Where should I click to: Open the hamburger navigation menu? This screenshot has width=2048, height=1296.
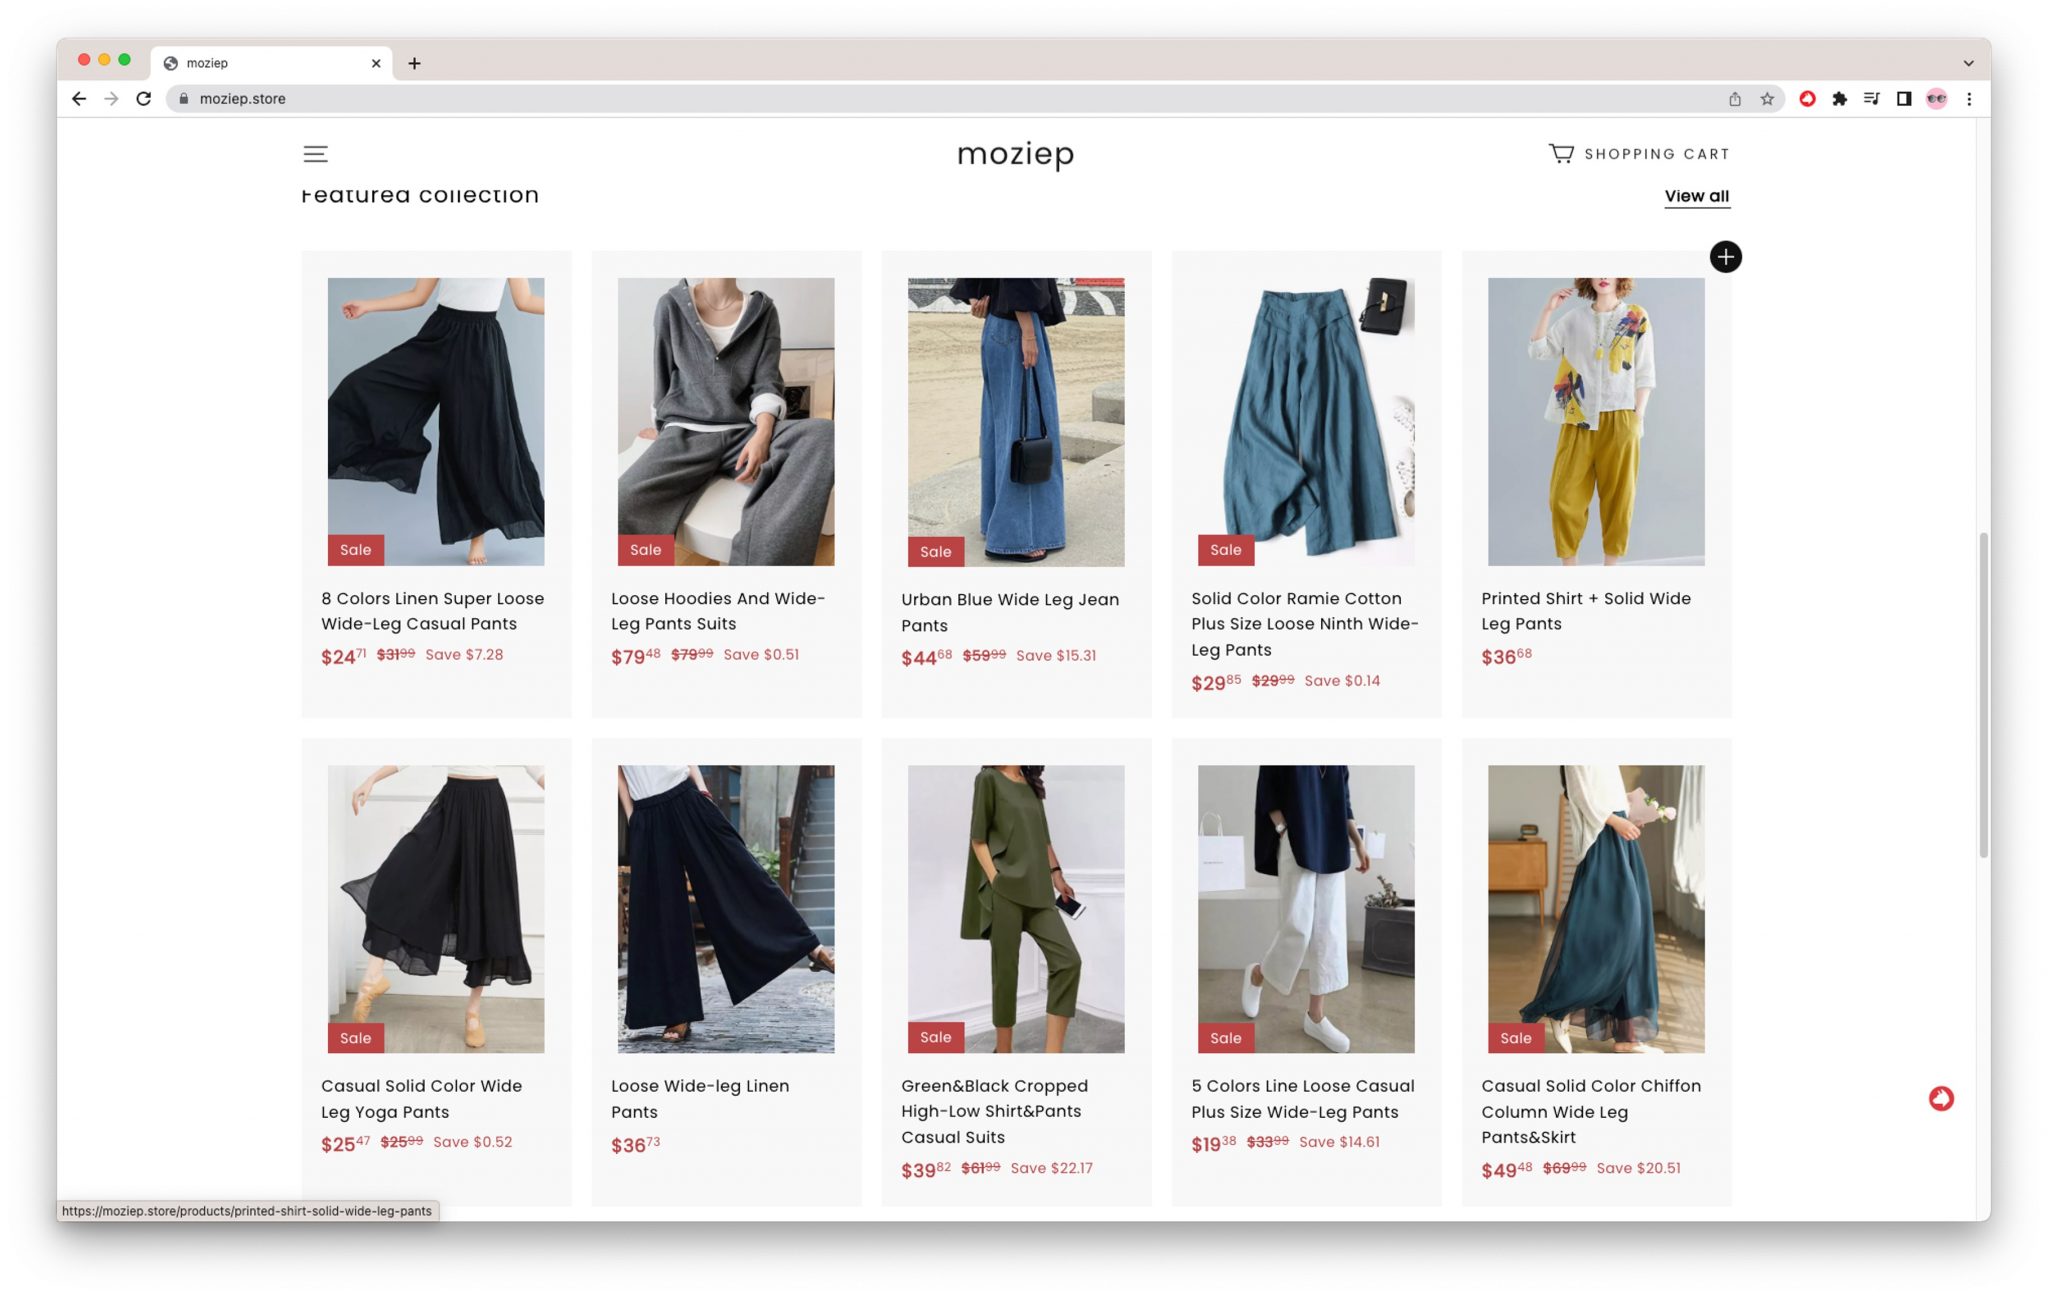315,153
